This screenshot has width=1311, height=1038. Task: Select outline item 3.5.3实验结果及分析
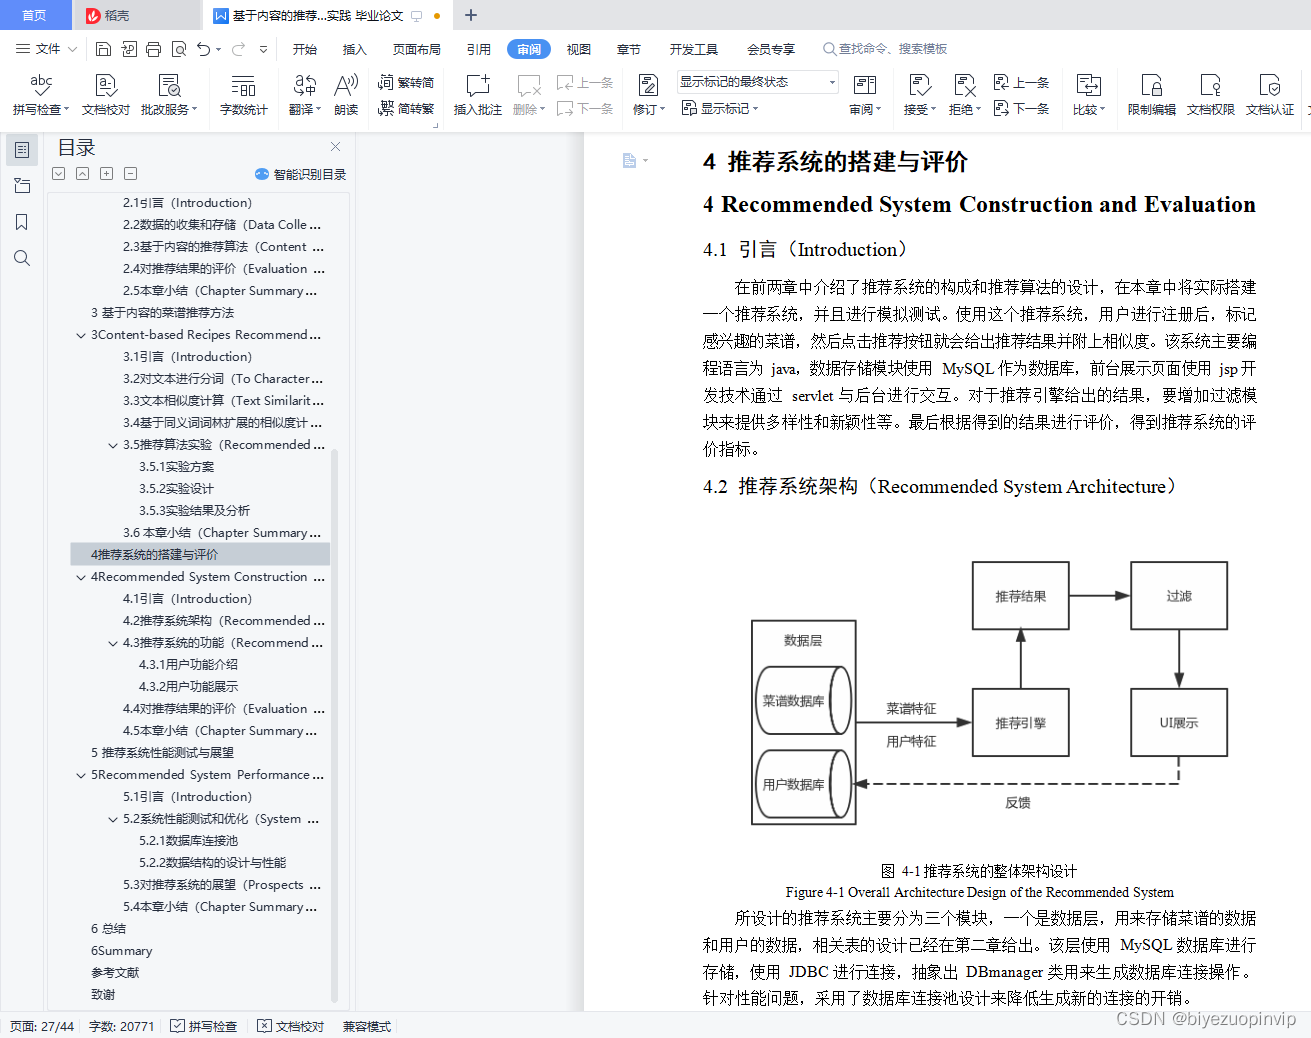coord(194,511)
